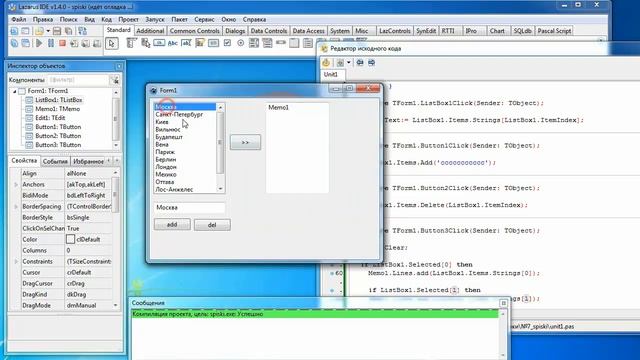Select the TButton component in palette
The image size is (640, 360).
(159, 43)
